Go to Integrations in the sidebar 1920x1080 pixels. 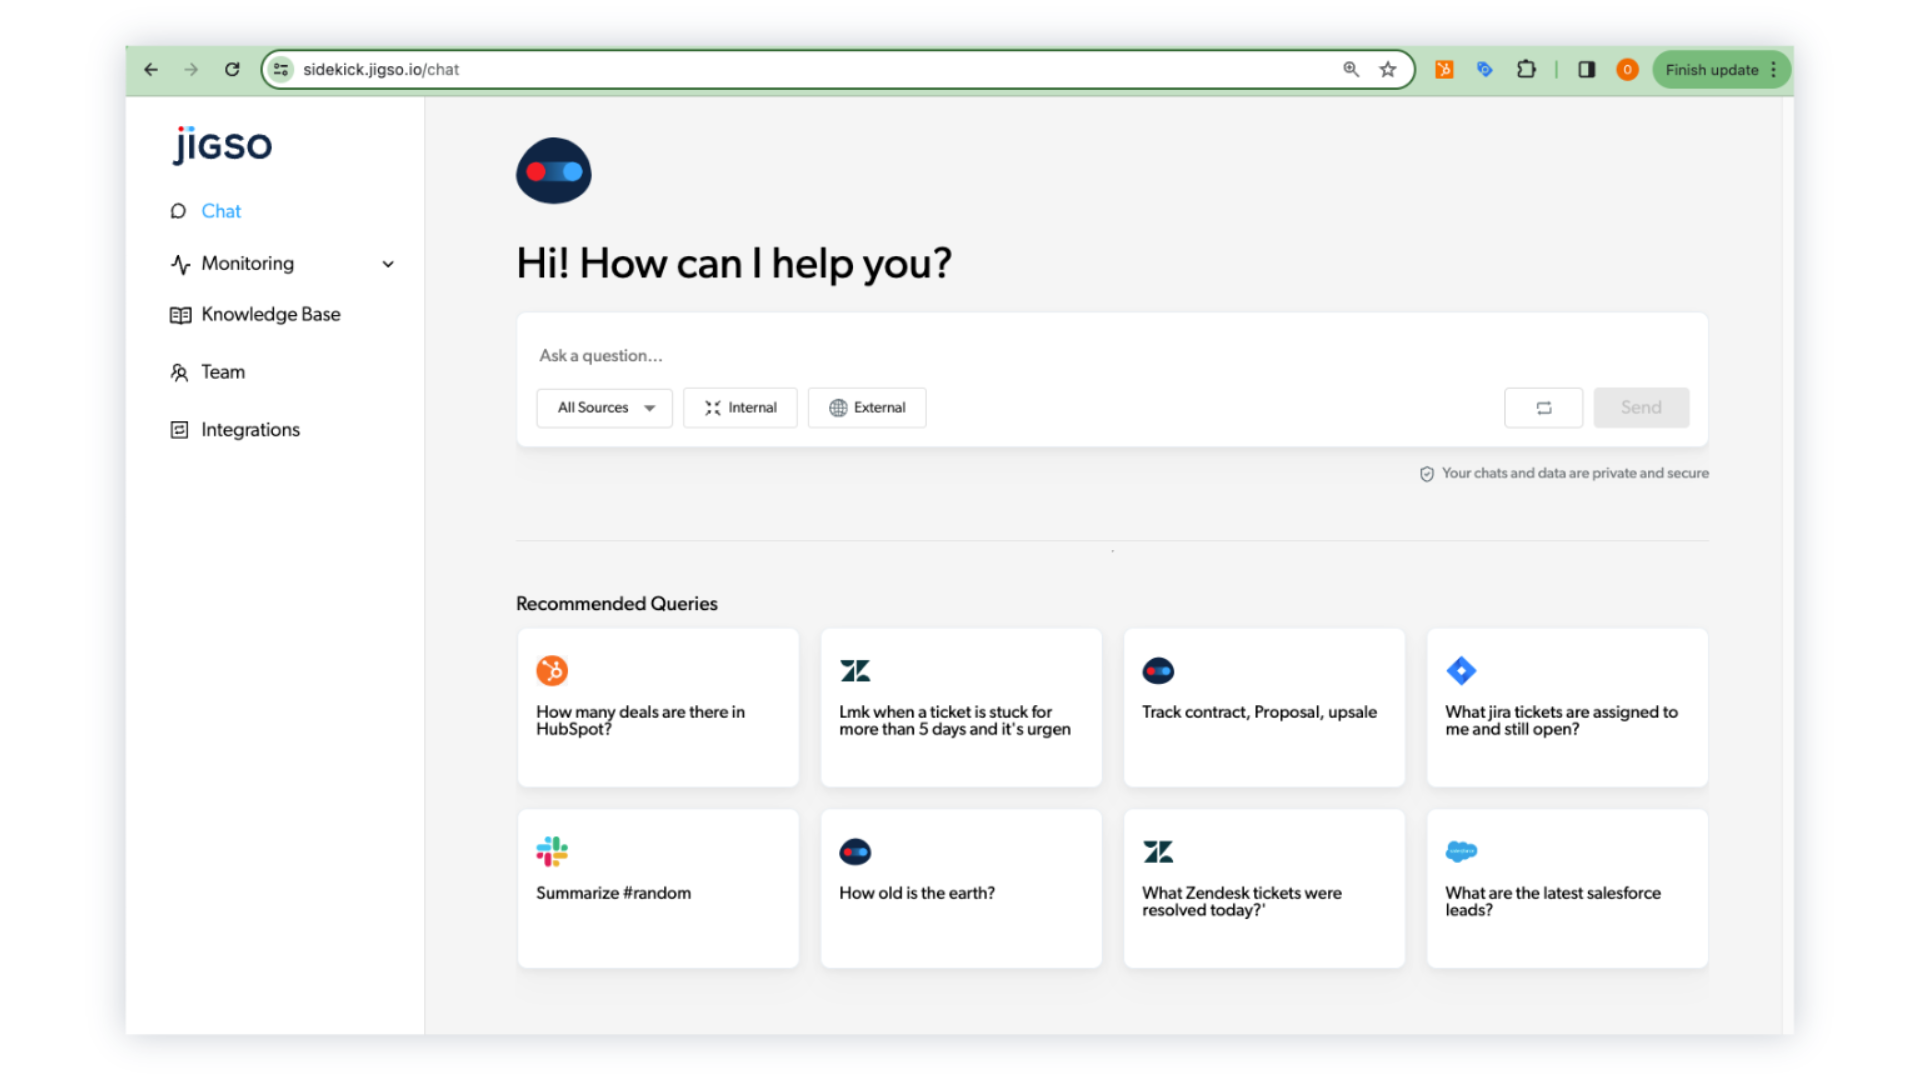point(250,429)
